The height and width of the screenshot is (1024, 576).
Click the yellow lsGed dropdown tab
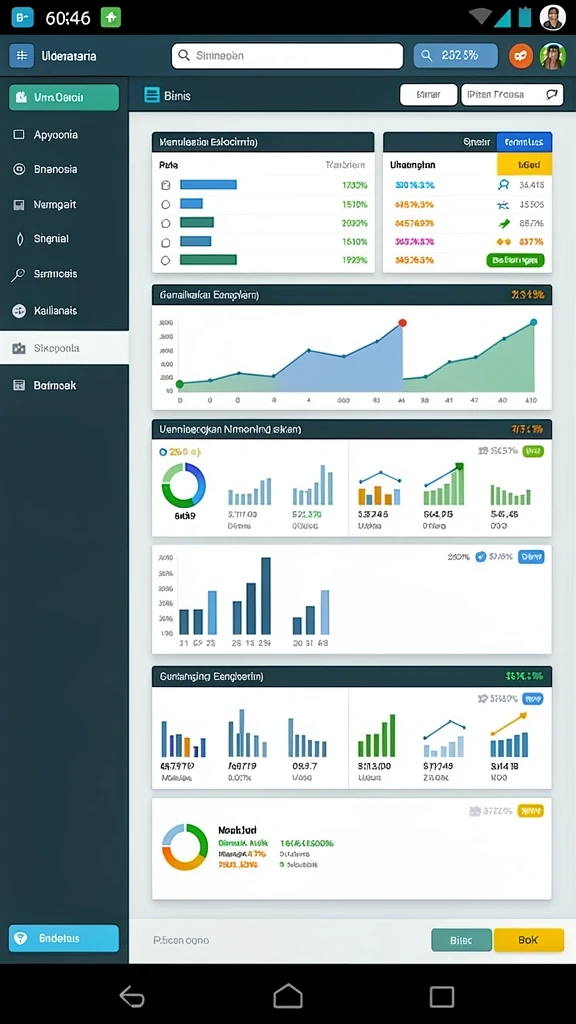point(524,165)
